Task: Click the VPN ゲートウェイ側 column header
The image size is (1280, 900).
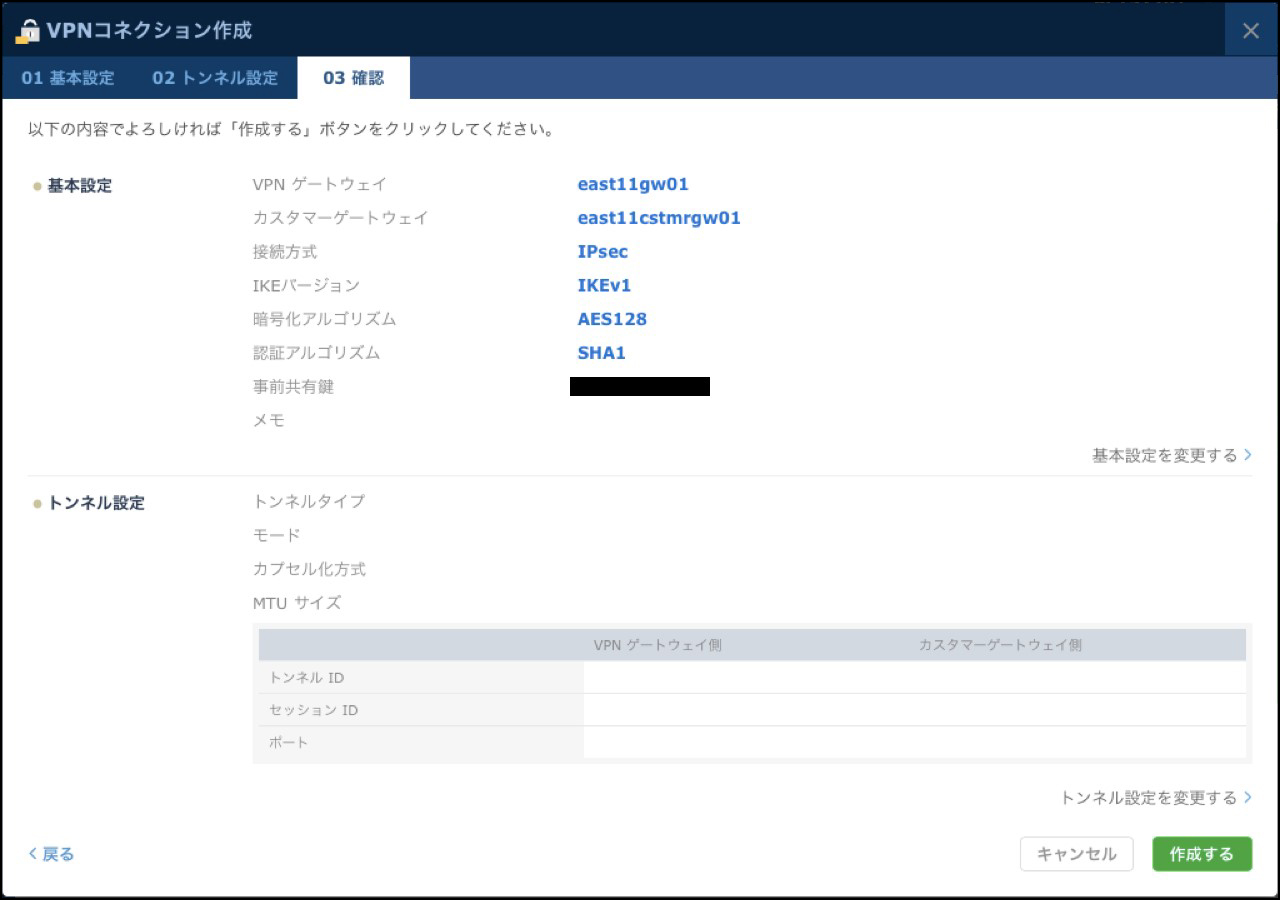Action: (x=657, y=645)
